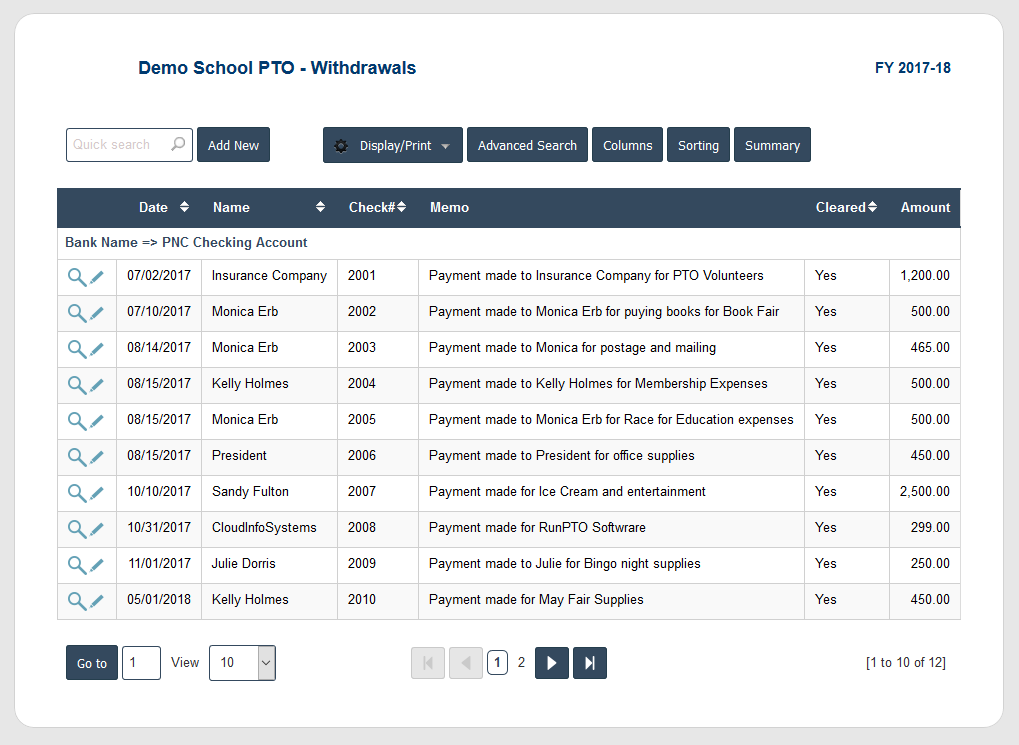Click the edit pencil for May Fair Supplies
The height and width of the screenshot is (745, 1019).
click(x=97, y=599)
